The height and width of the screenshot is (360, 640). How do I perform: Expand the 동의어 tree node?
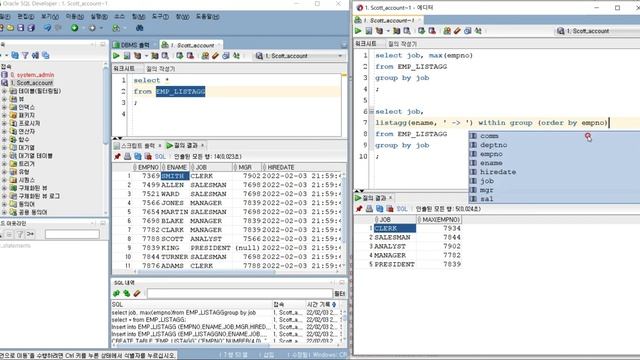coord(4,204)
